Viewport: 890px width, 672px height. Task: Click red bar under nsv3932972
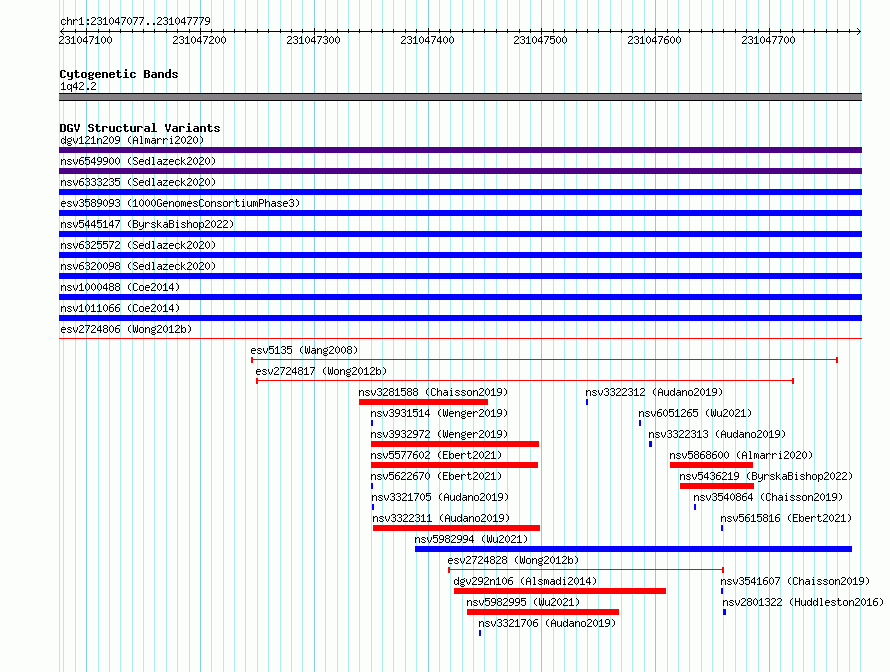coord(455,444)
